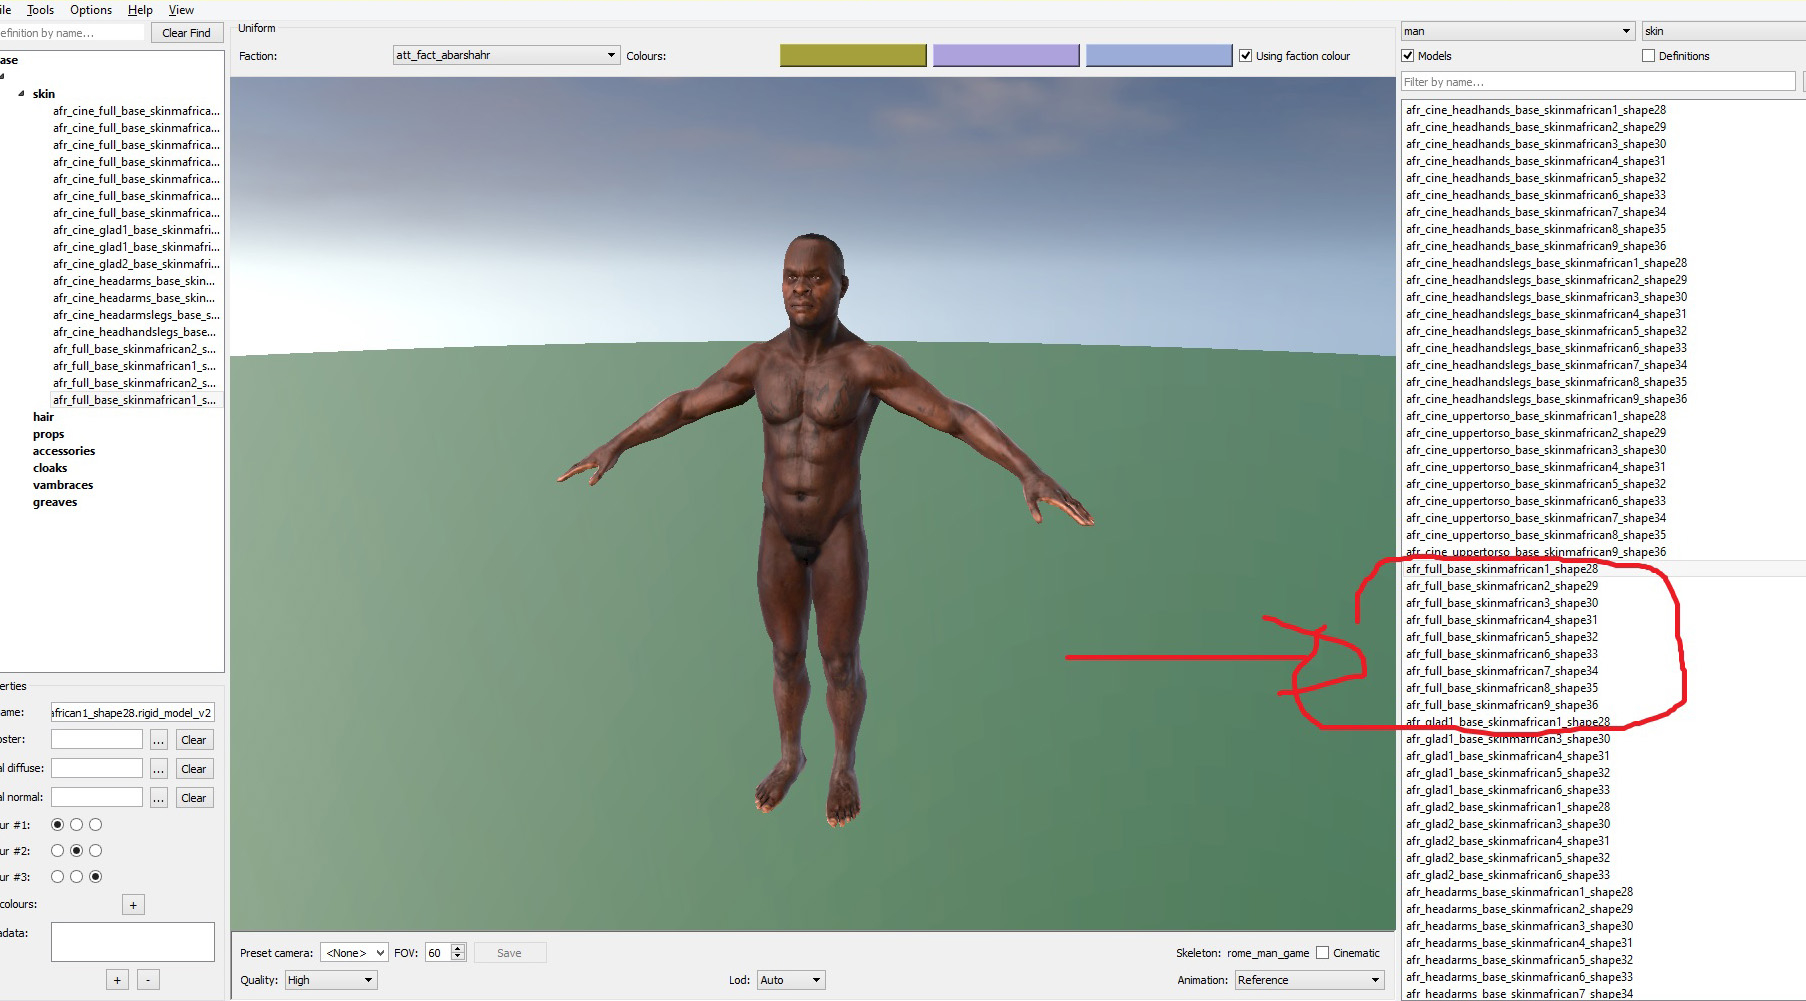Open the Options menu
Image resolution: width=1806 pixels, height=1001 pixels.
point(91,10)
